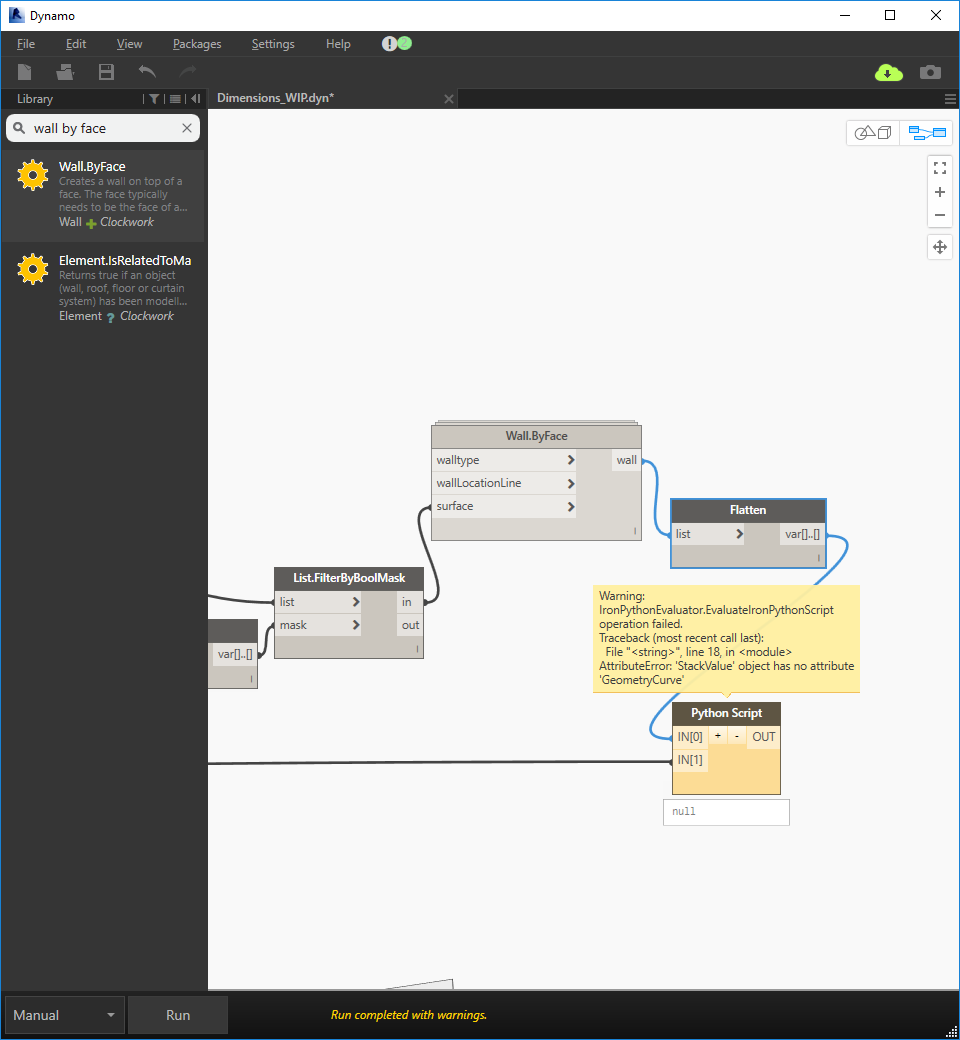The image size is (960, 1040).
Task: Open the File menu
Action: coord(26,44)
